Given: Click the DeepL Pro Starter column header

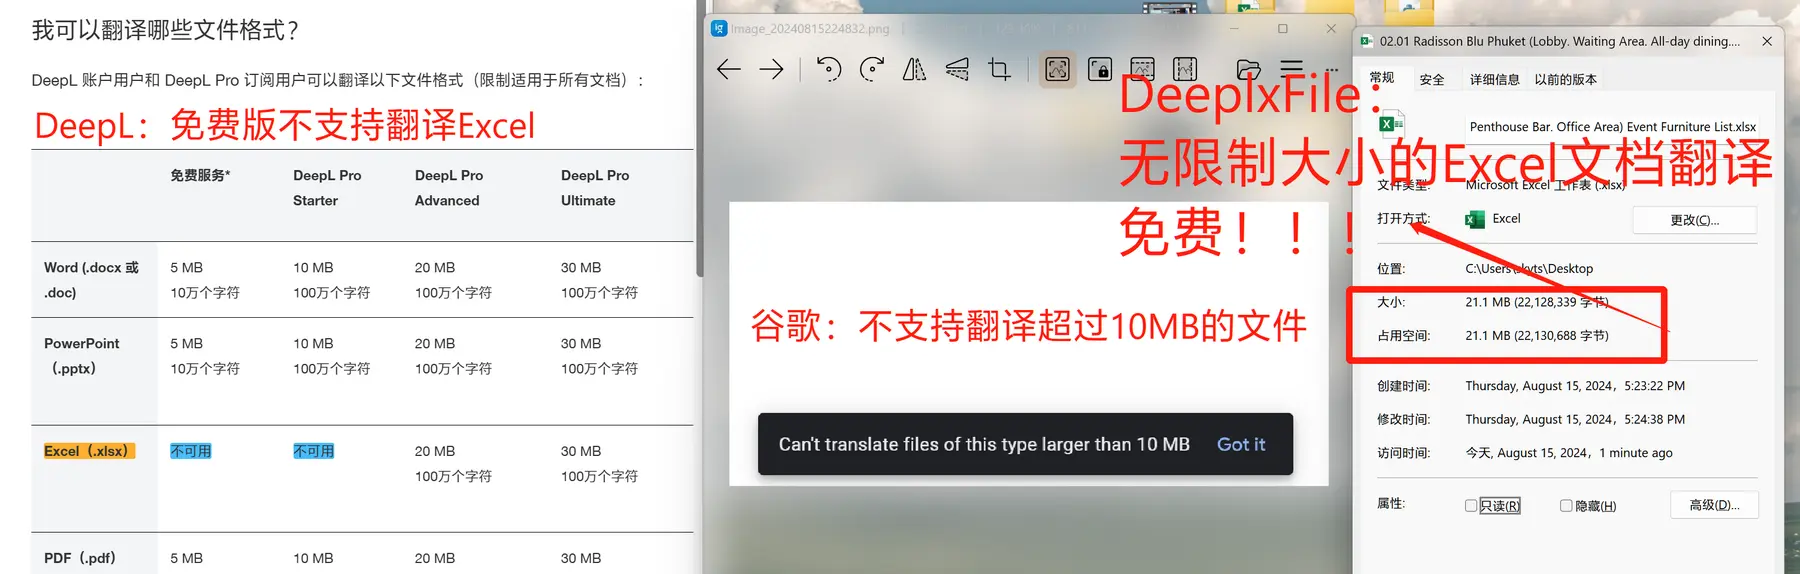Looking at the screenshot, I should coord(327,188).
